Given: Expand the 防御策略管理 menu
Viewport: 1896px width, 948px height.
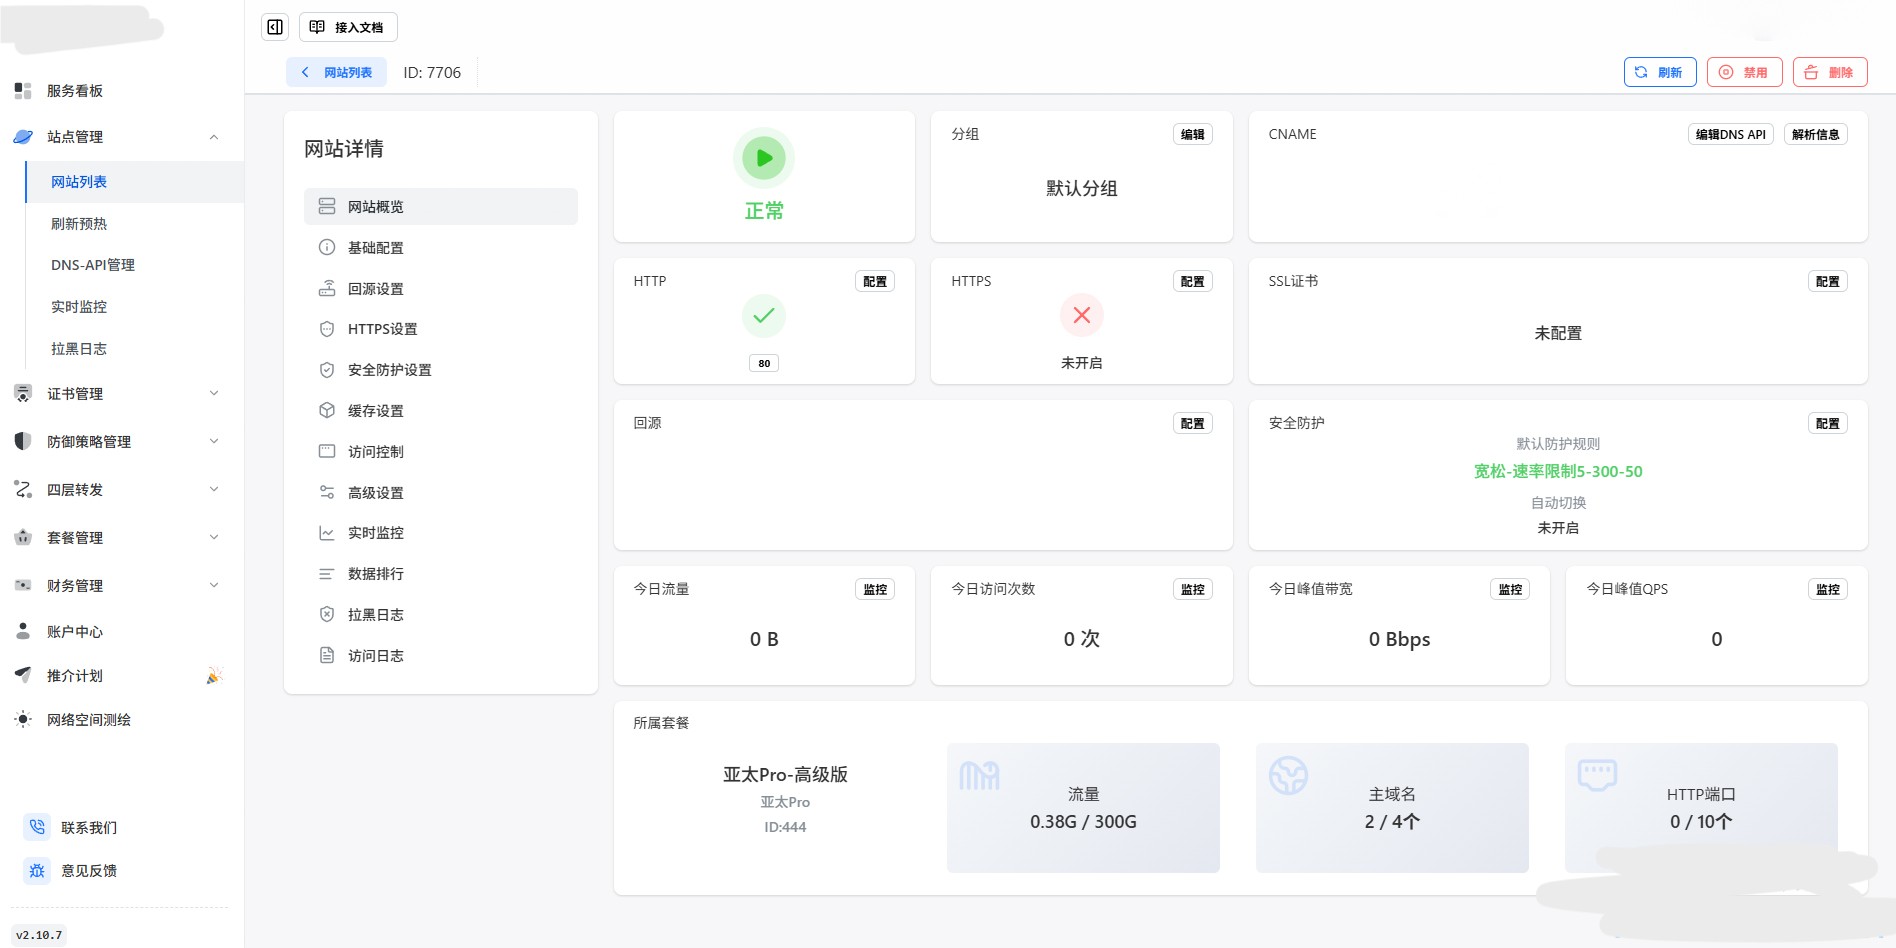Looking at the screenshot, I should coord(213,442).
